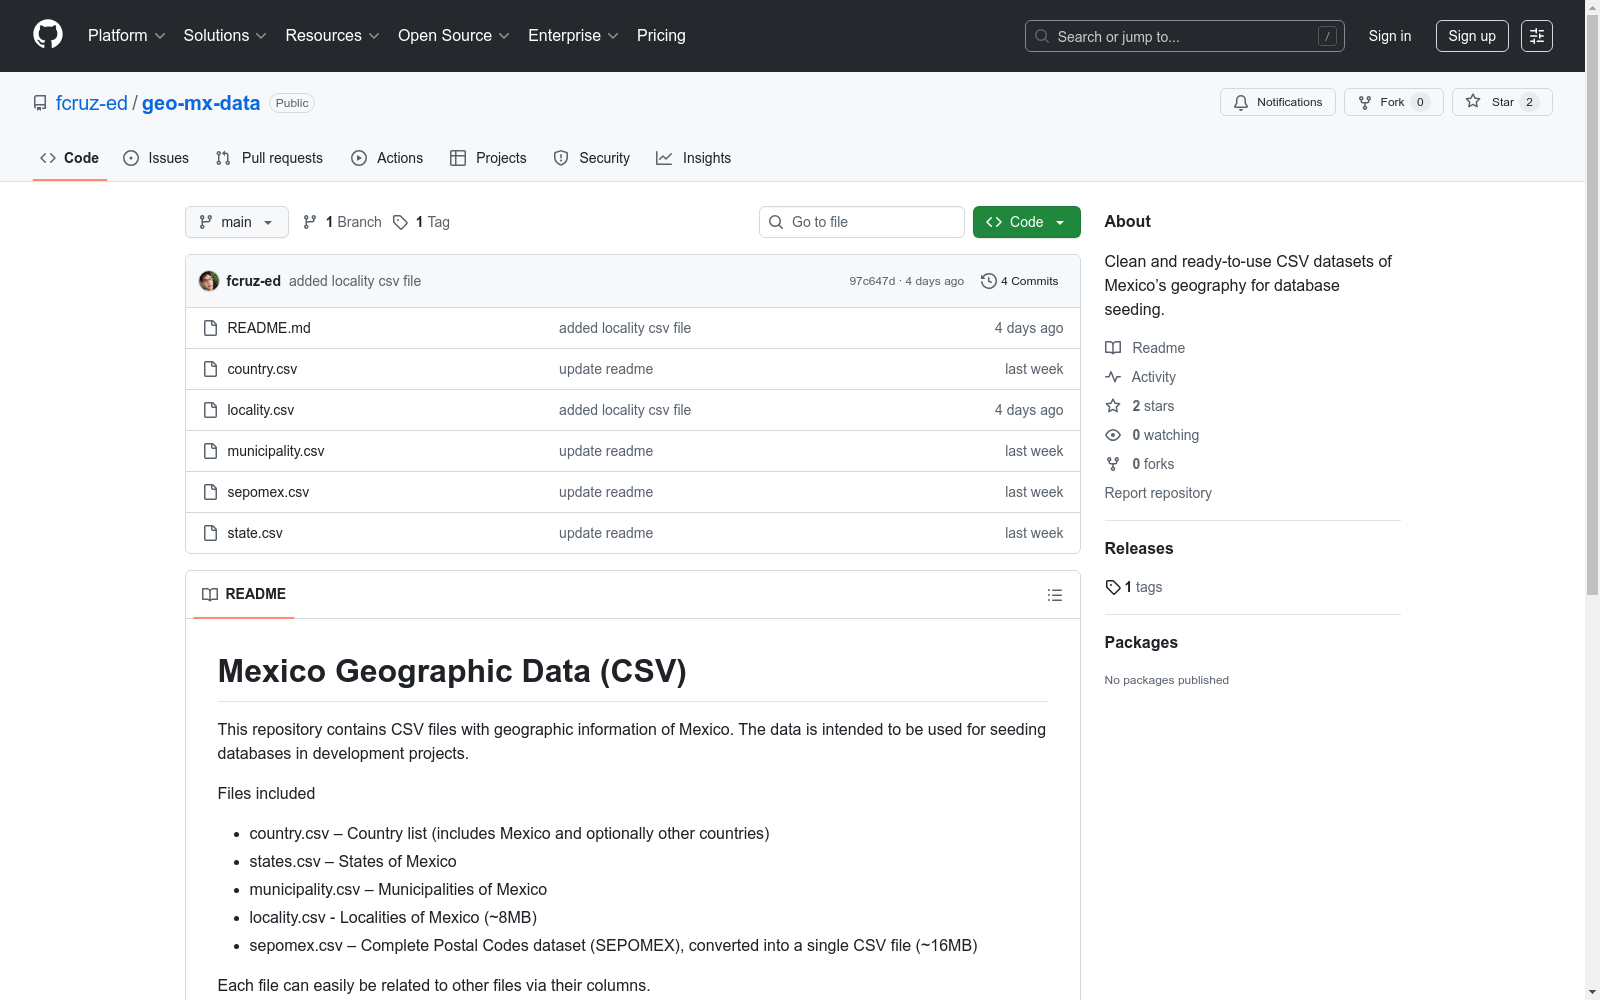Open the green Code dropdown

pyautogui.click(x=1026, y=222)
